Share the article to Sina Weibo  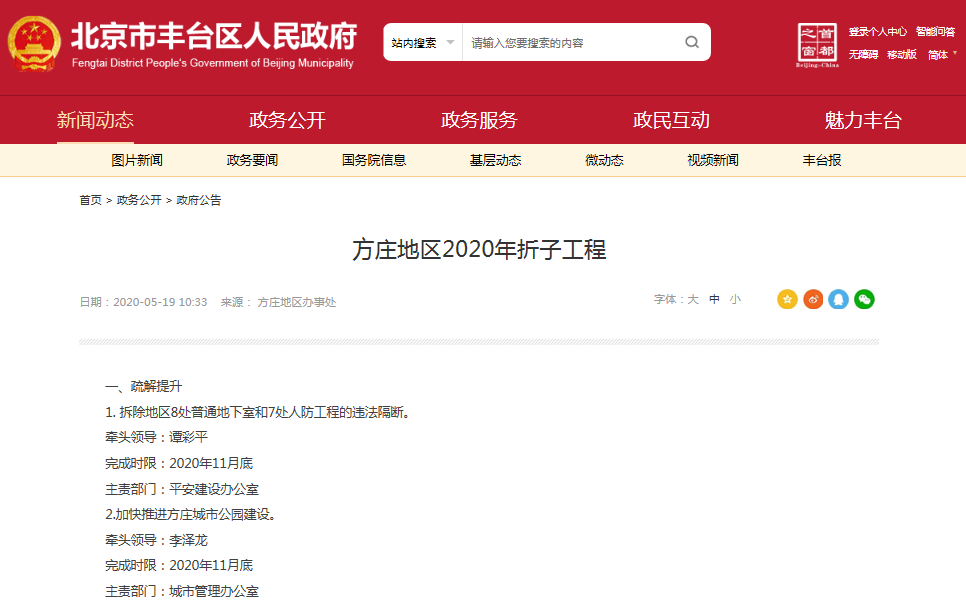point(813,298)
